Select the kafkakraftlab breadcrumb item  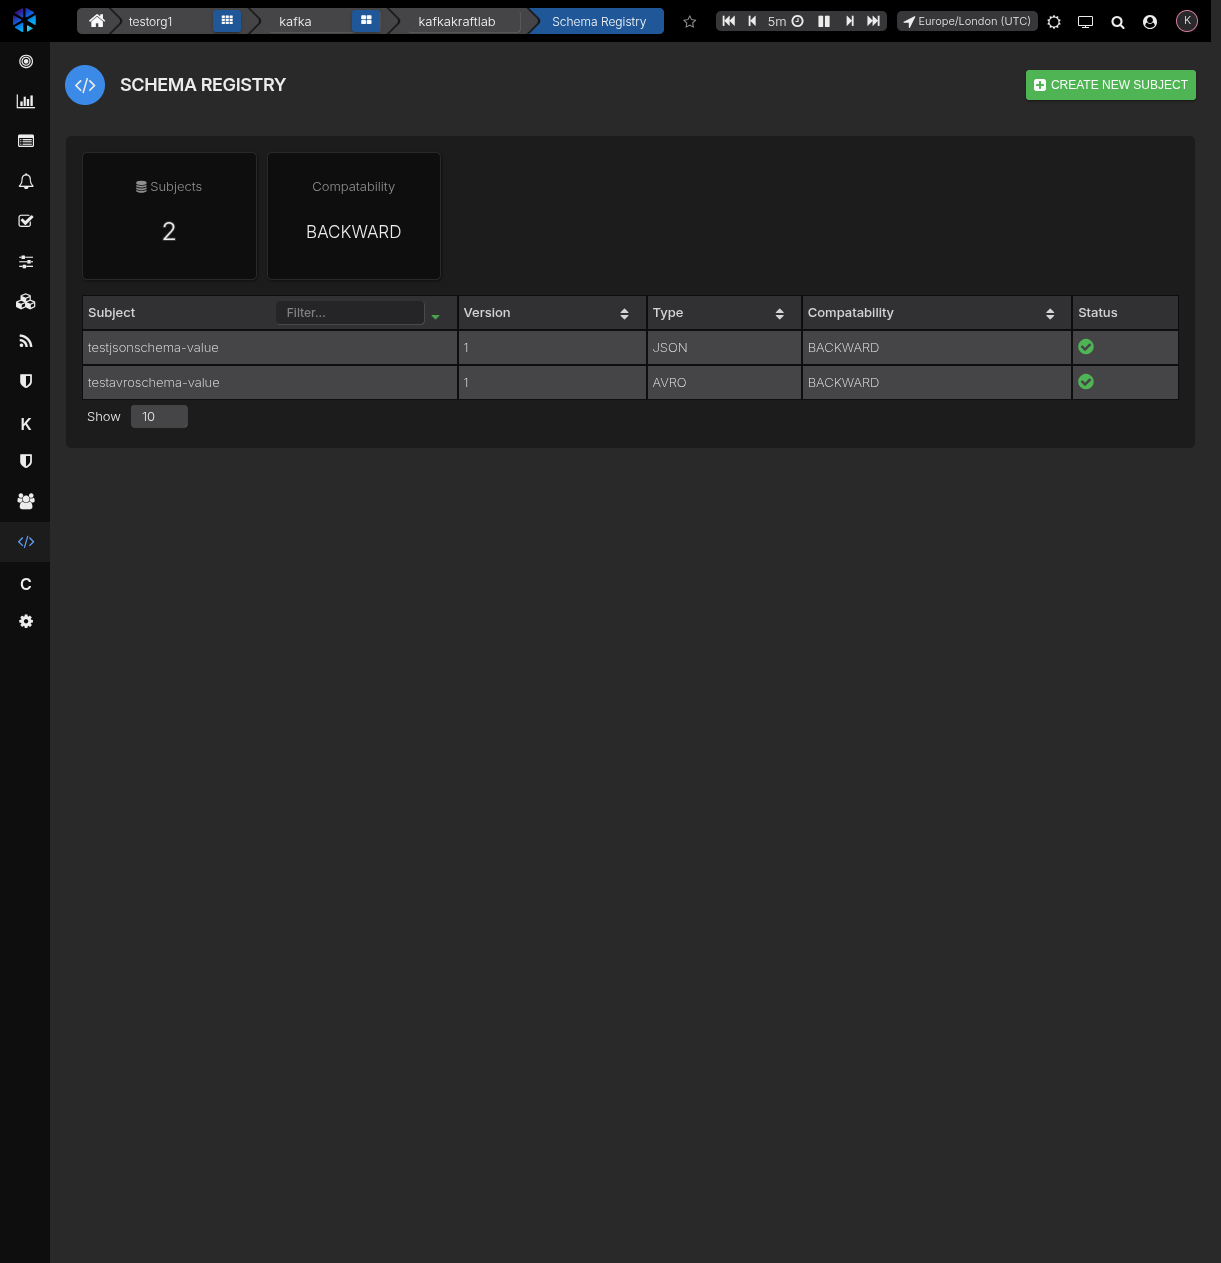pos(456,21)
